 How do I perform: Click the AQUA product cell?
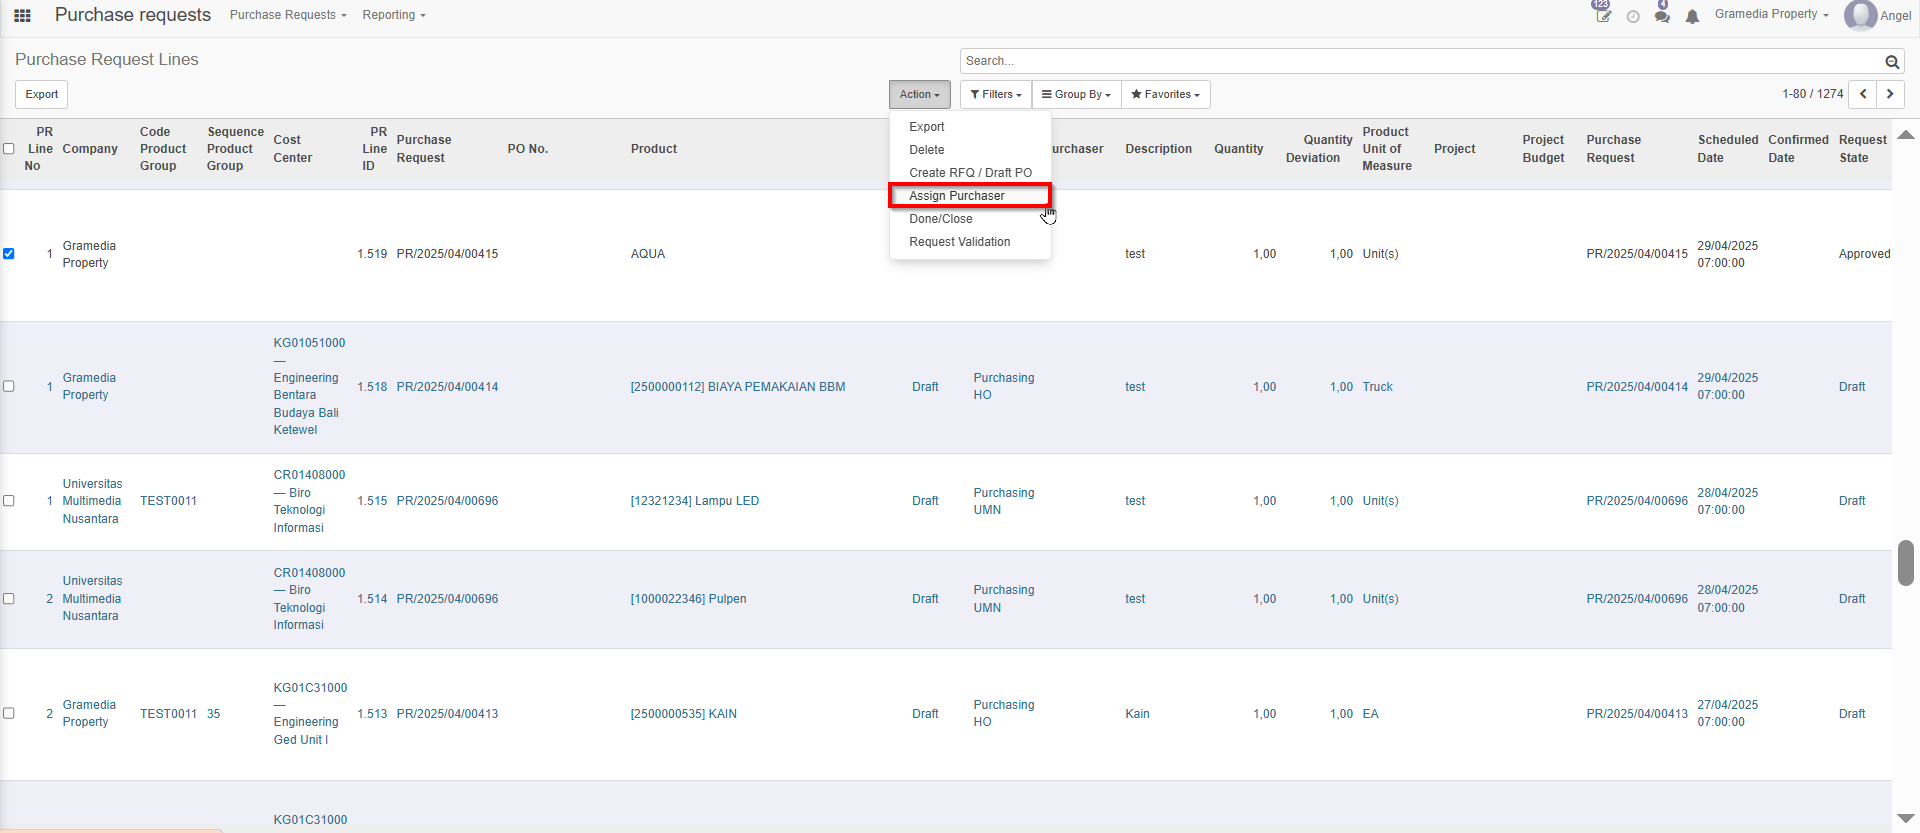point(648,254)
